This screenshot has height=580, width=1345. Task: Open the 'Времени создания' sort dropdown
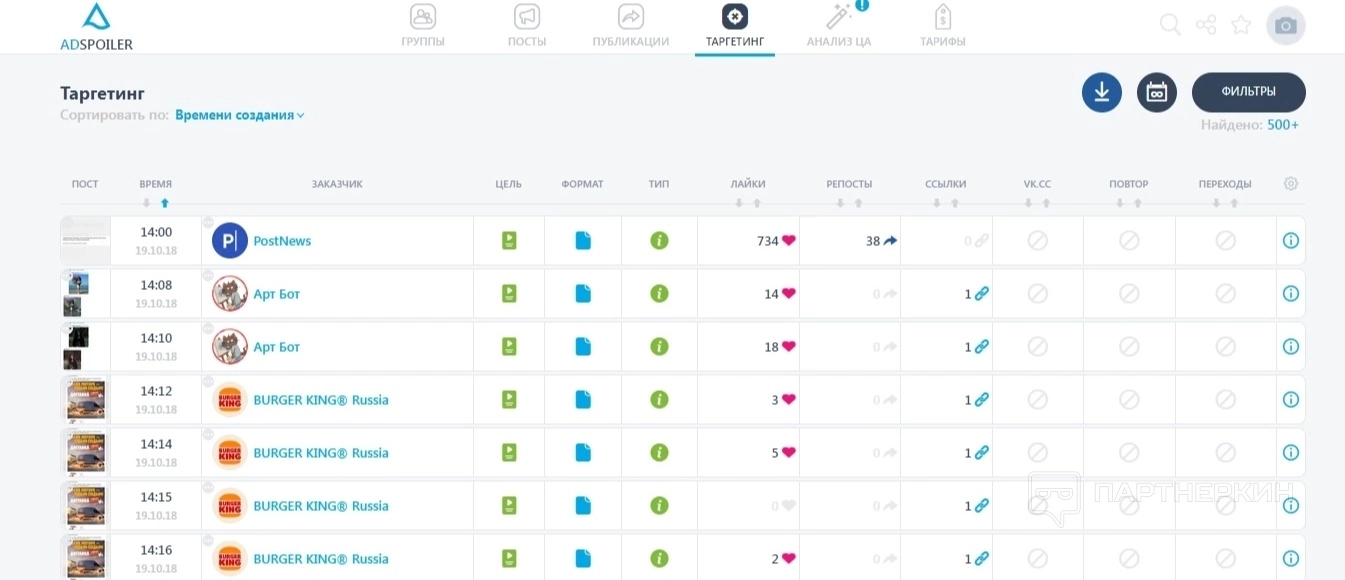(239, 115)
